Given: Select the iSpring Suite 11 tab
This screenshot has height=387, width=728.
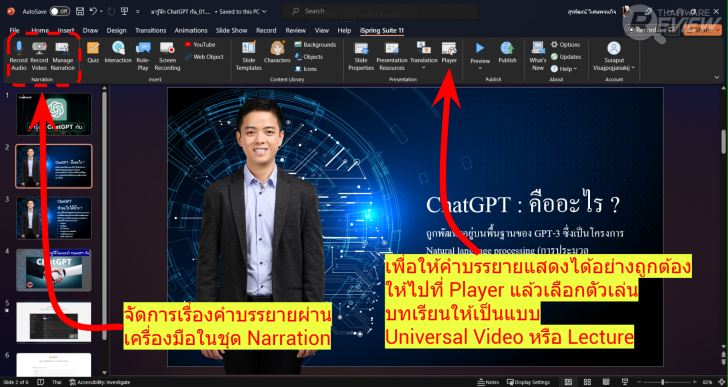Looking at the screenshot, I should point(382,30).
